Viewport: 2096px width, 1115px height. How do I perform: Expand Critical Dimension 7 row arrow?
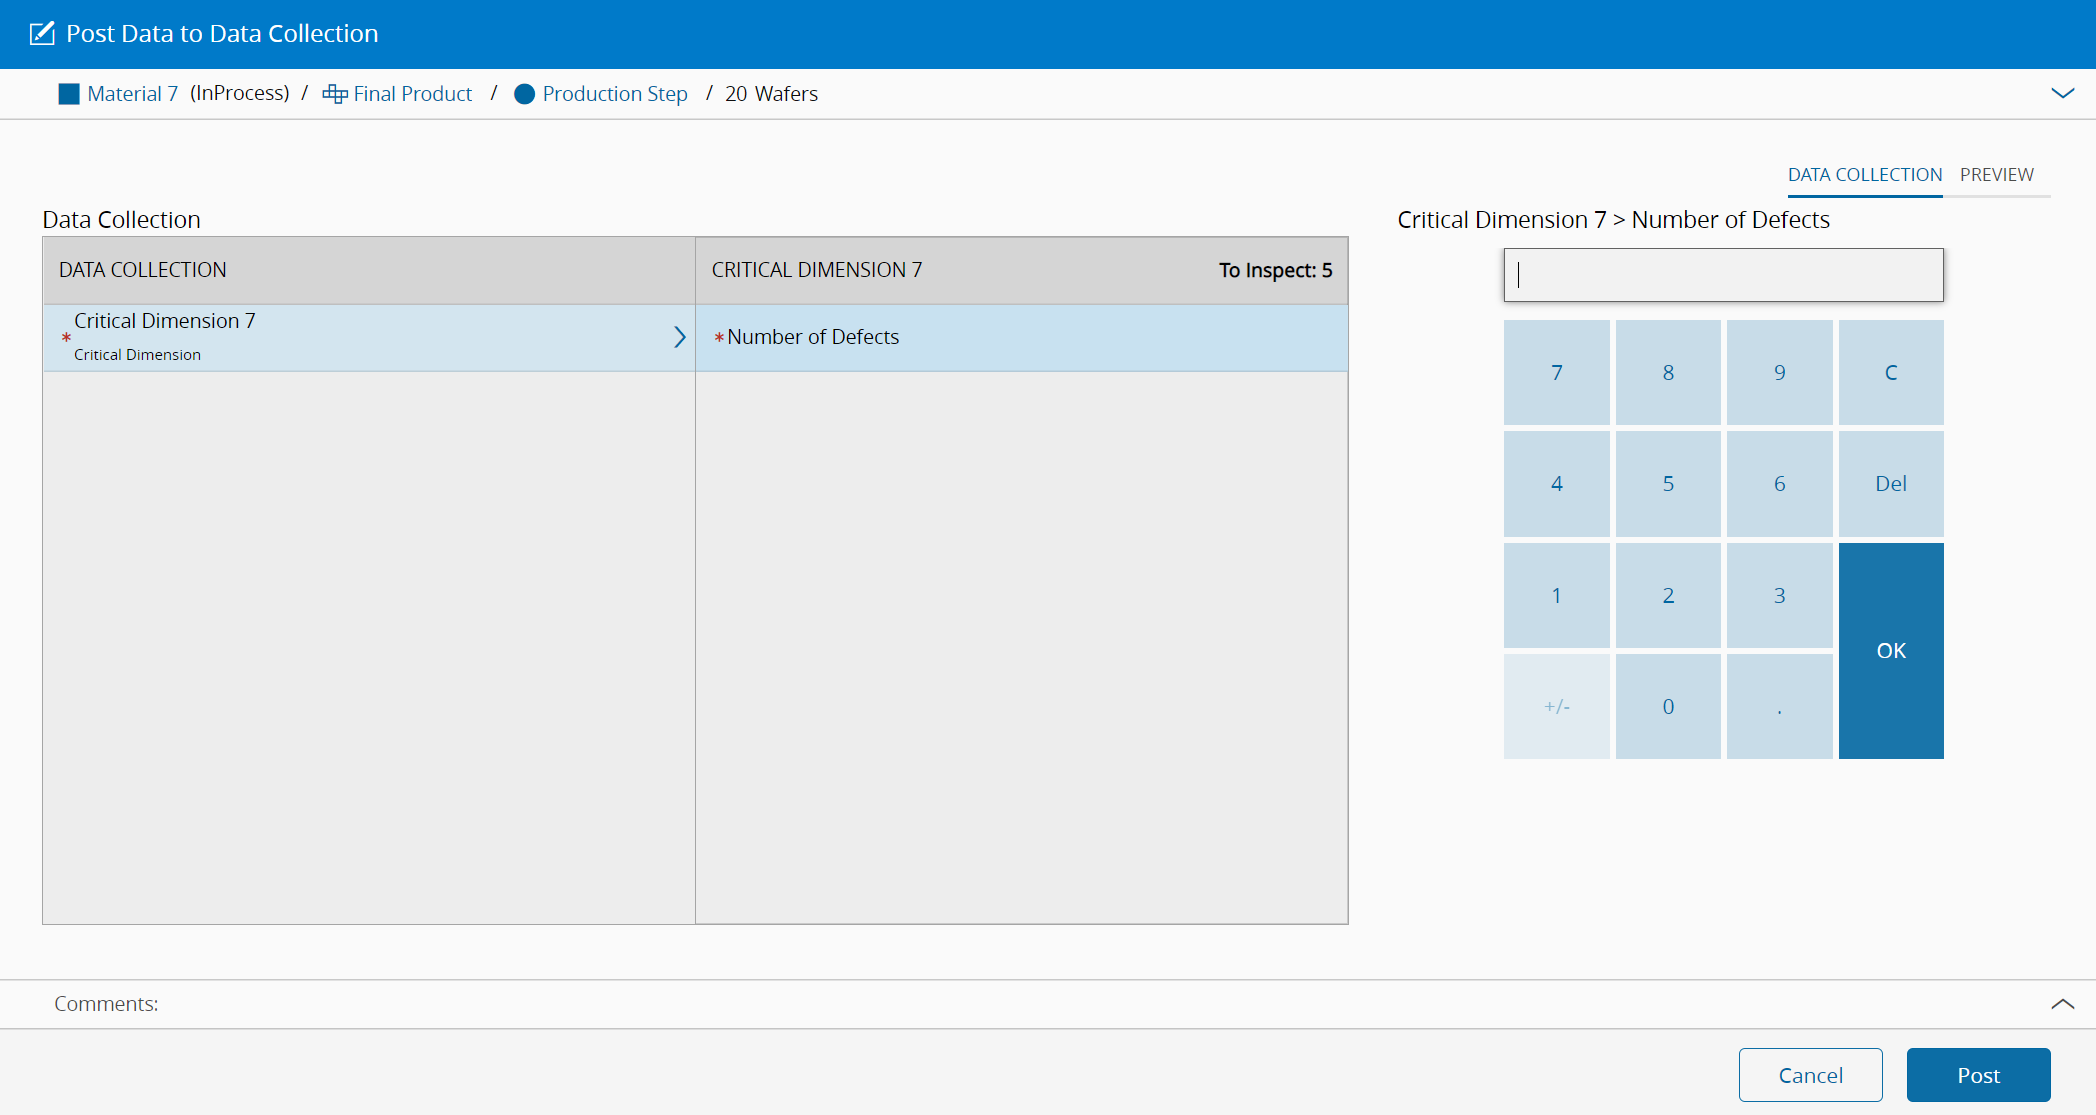(x=679, y=337)
